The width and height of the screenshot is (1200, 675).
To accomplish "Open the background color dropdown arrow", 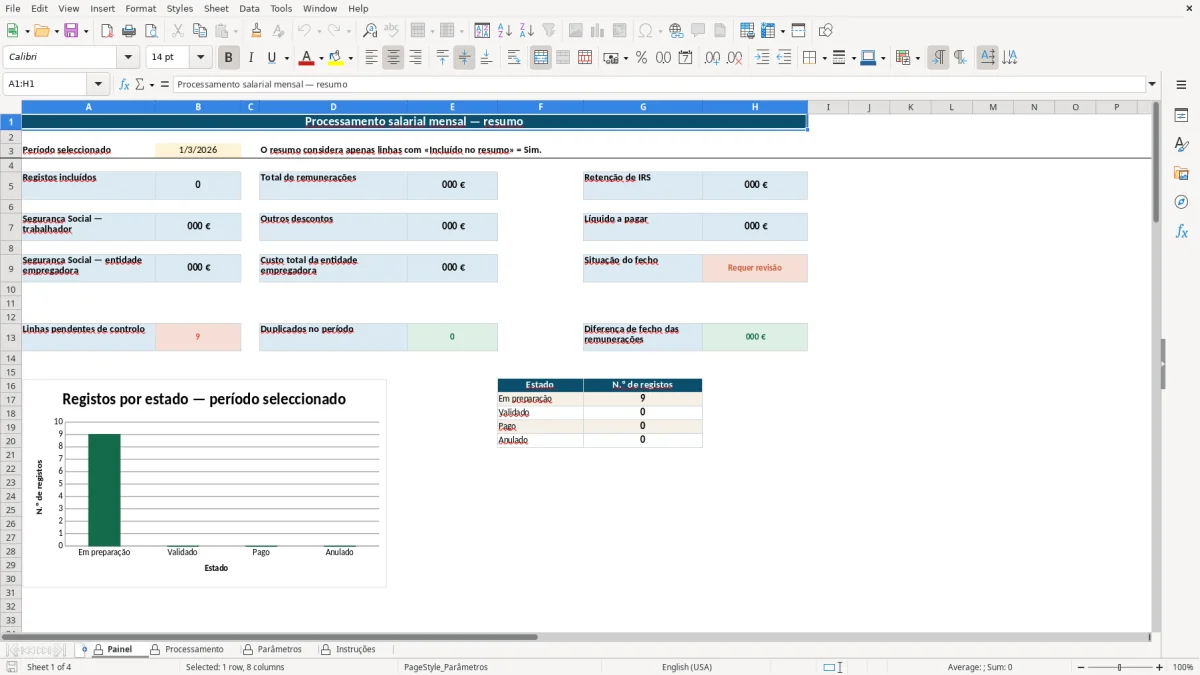I will point(351,58).
